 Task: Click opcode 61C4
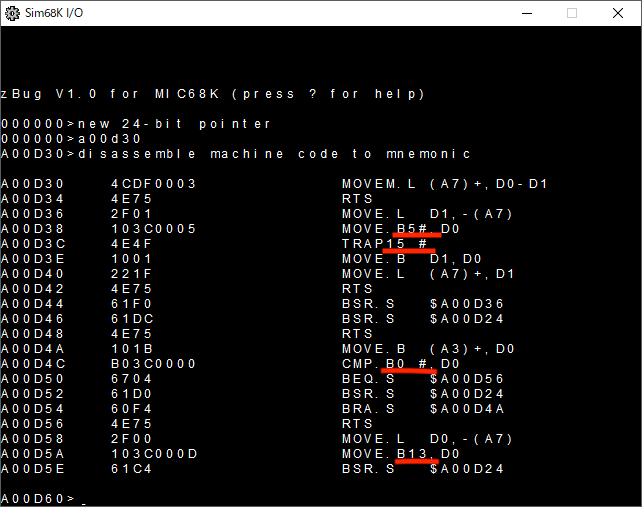pos(131,469)
